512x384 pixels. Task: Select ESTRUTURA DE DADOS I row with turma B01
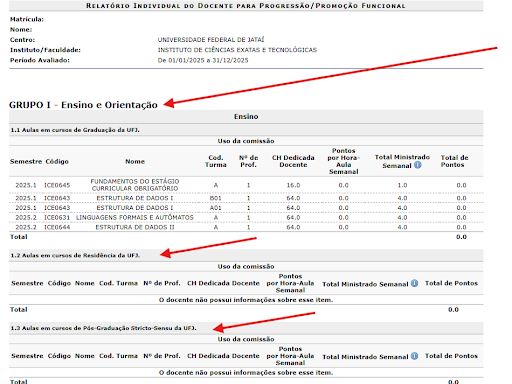tap(246, 198)
